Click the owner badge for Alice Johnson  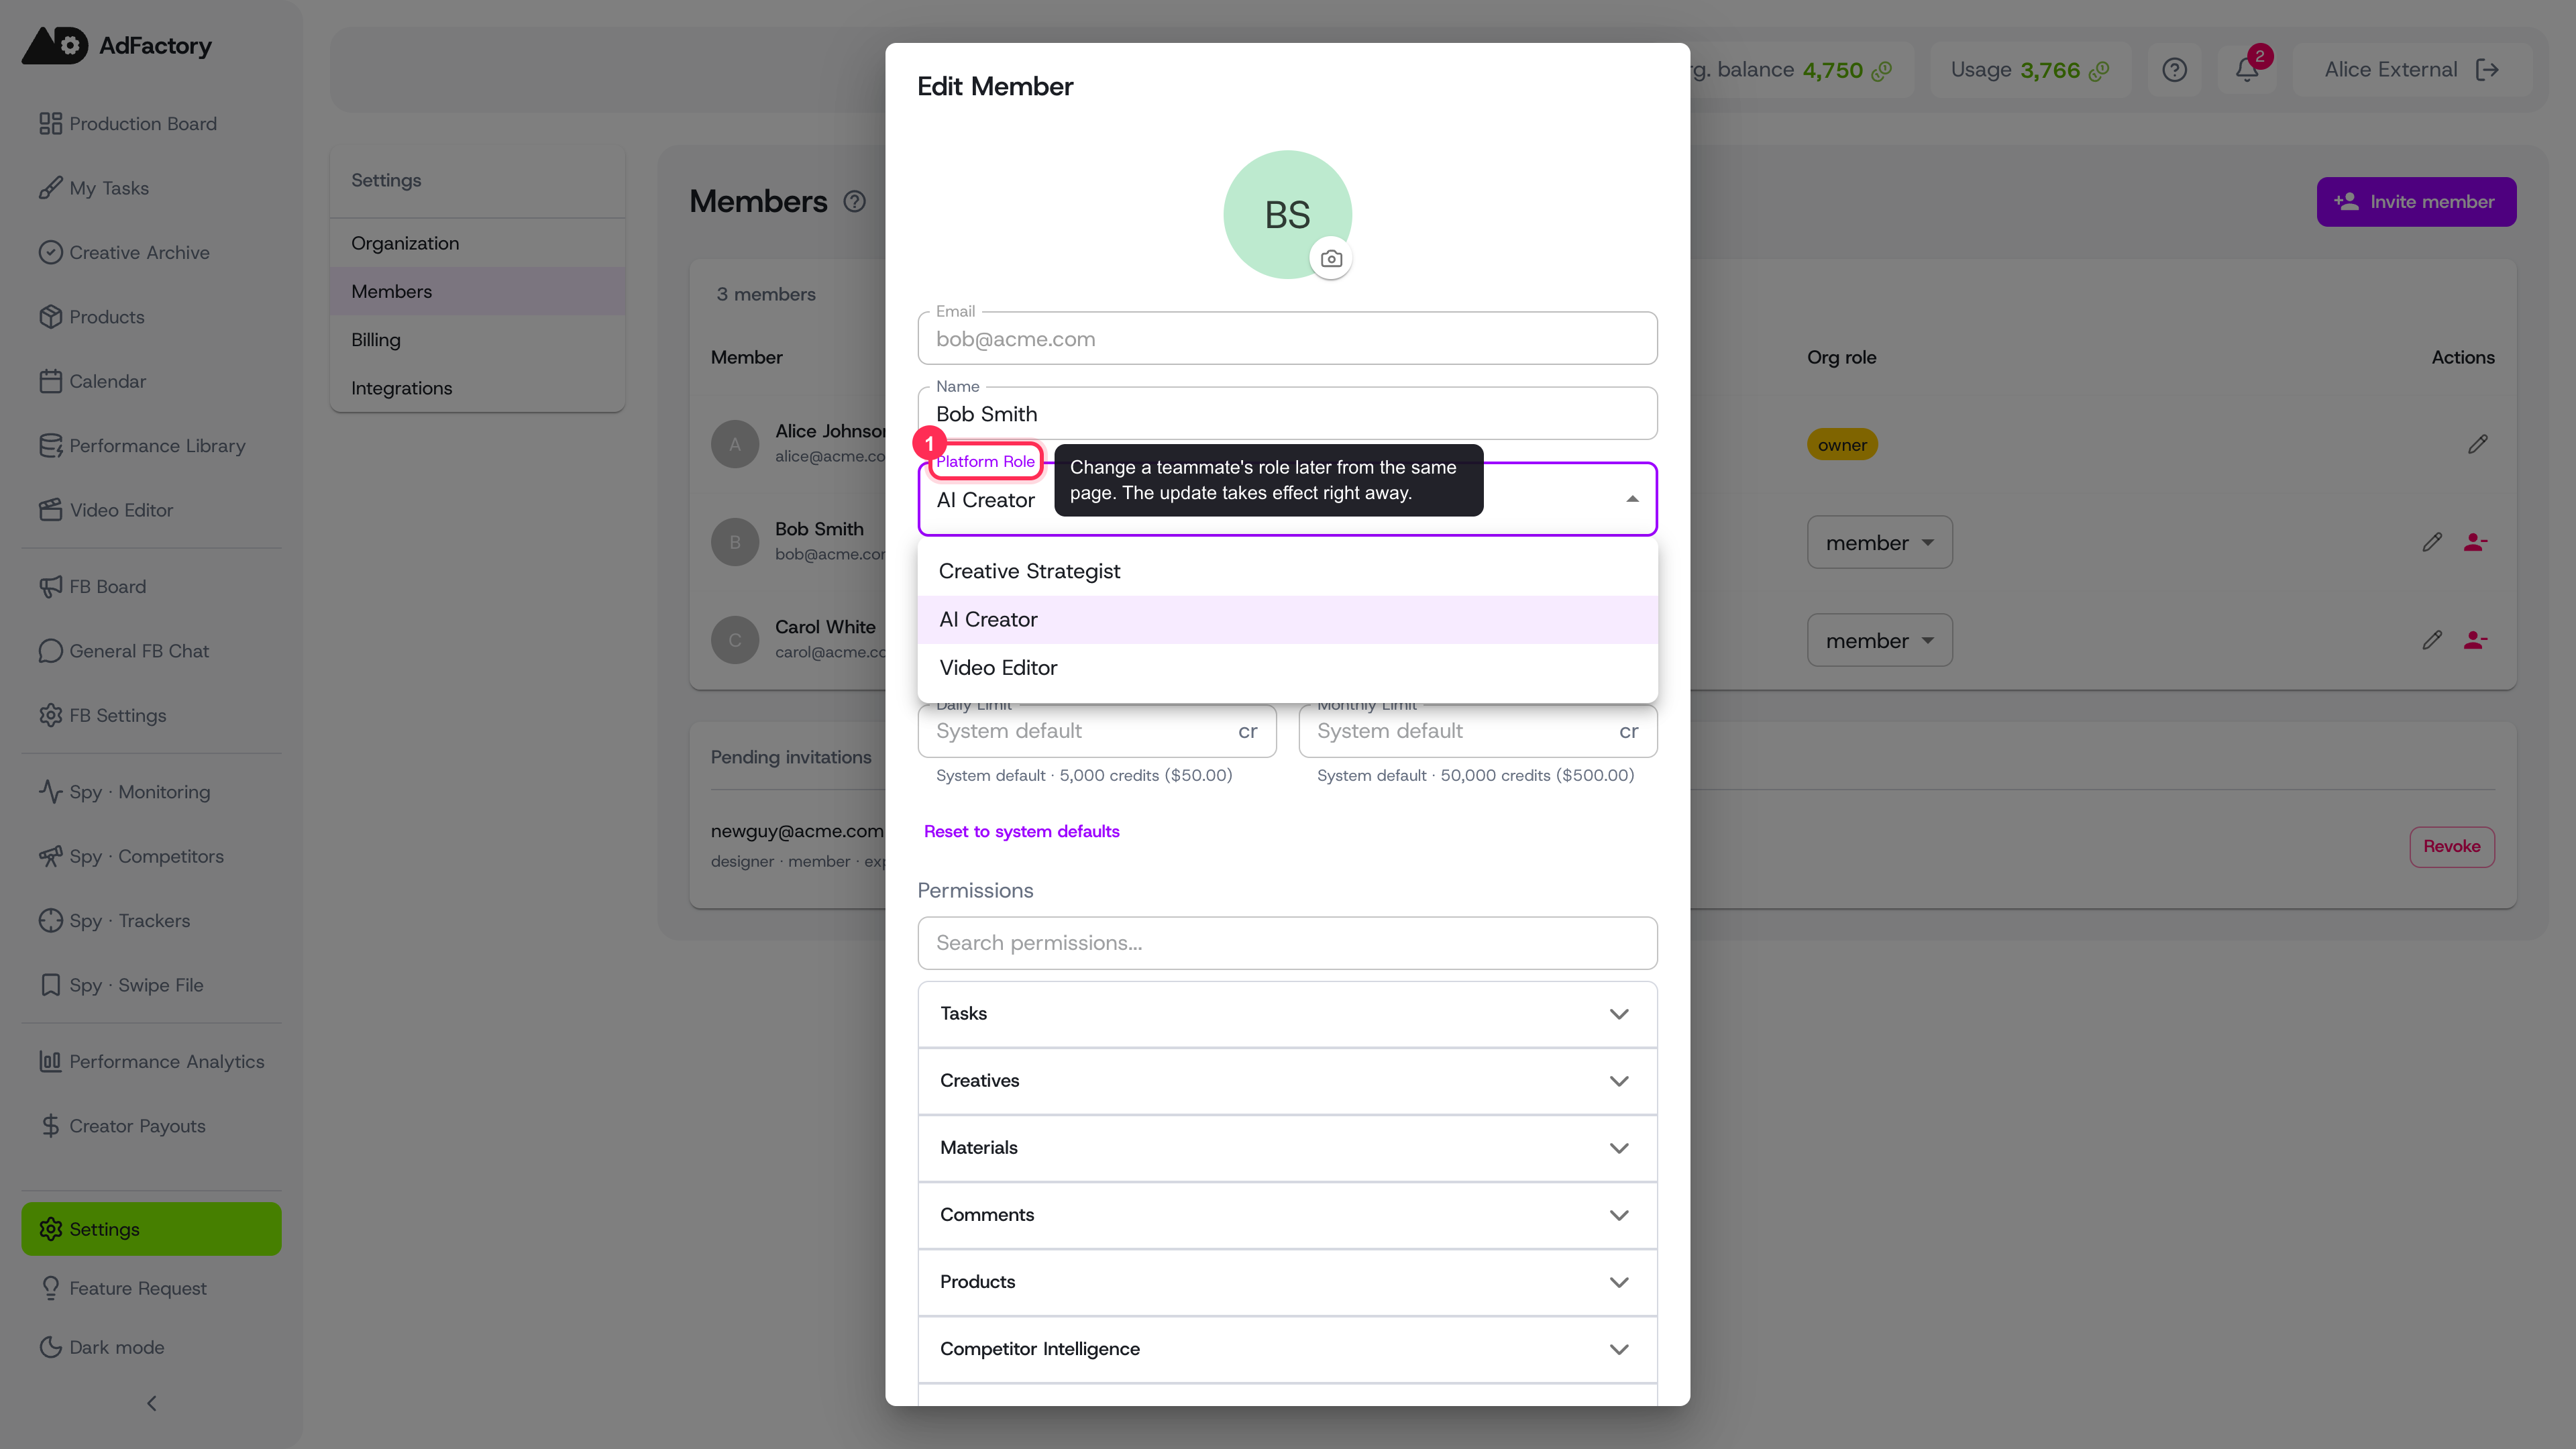coord(1842,445)
